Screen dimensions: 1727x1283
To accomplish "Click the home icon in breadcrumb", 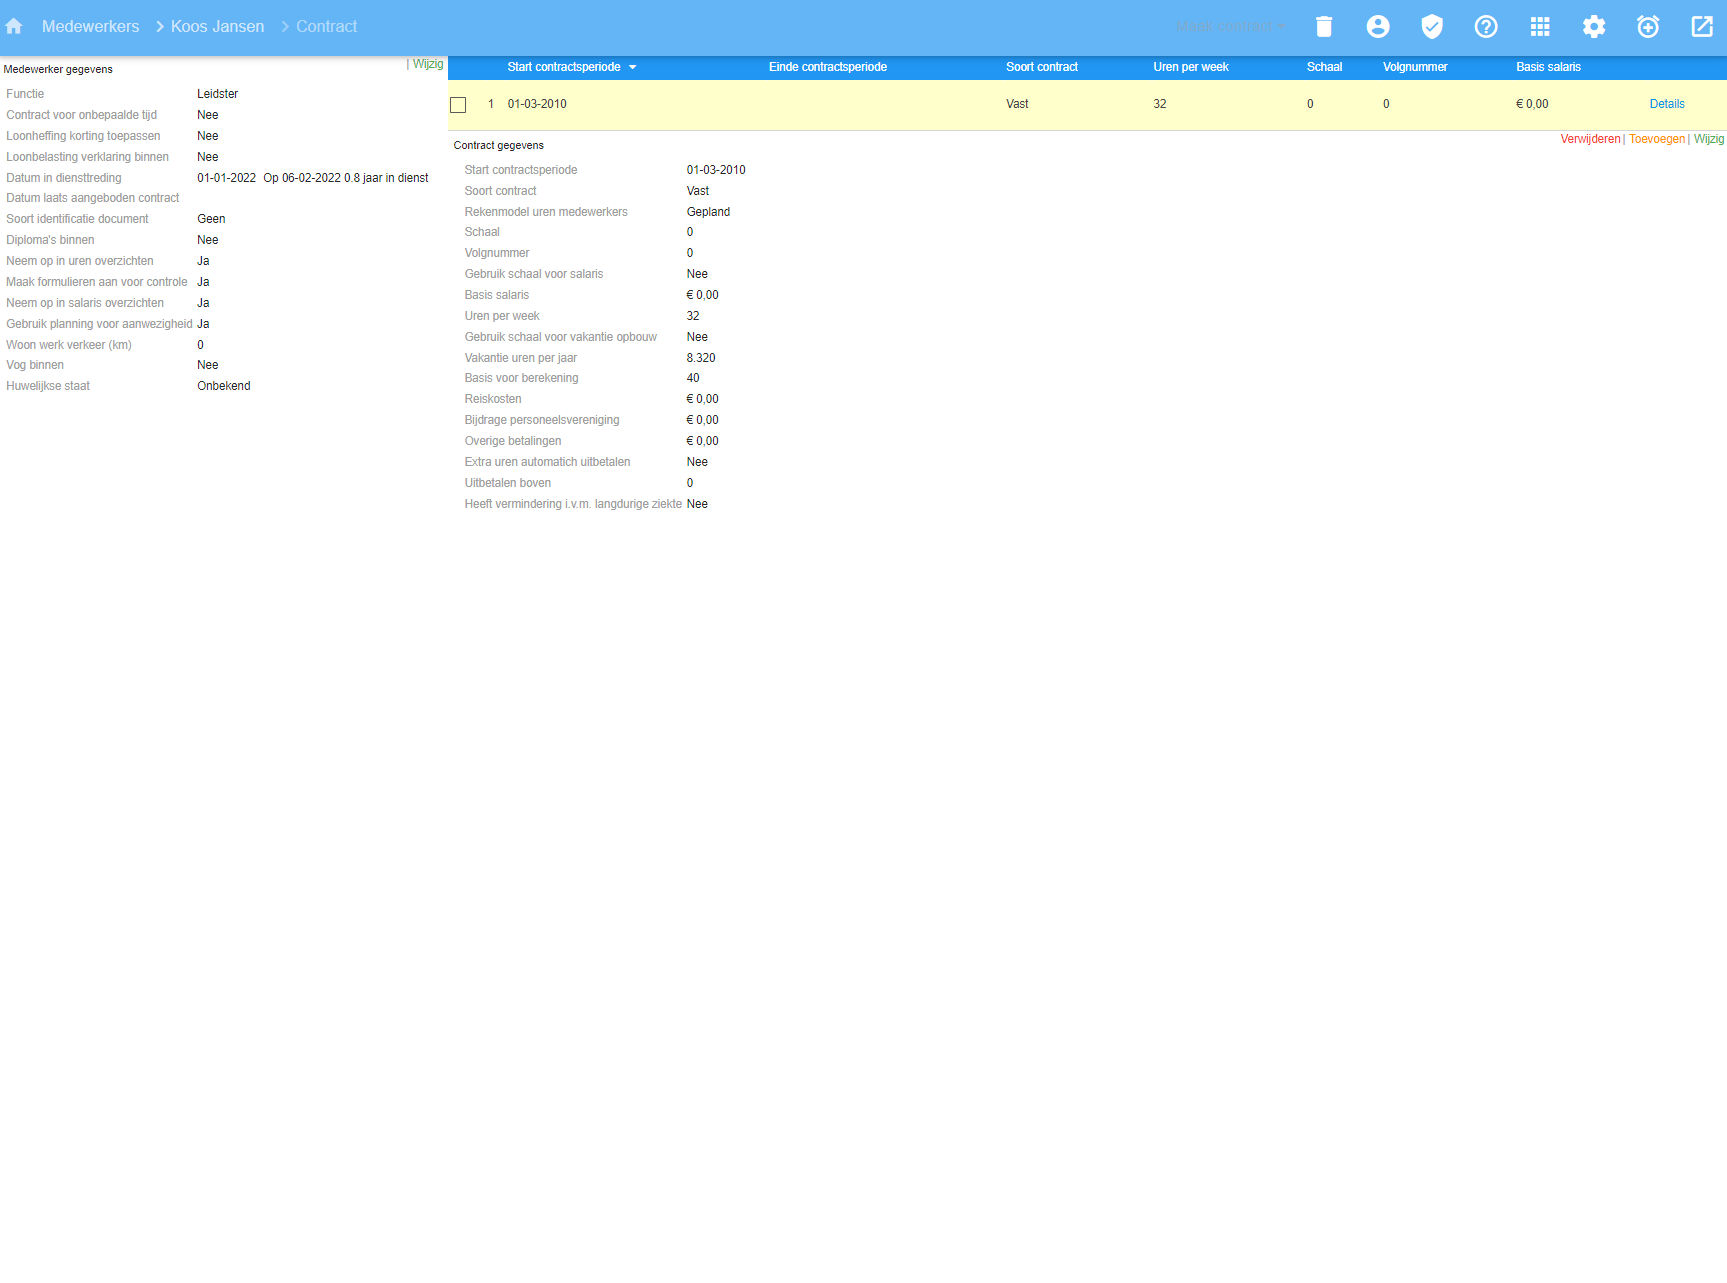I will (14, 27).
